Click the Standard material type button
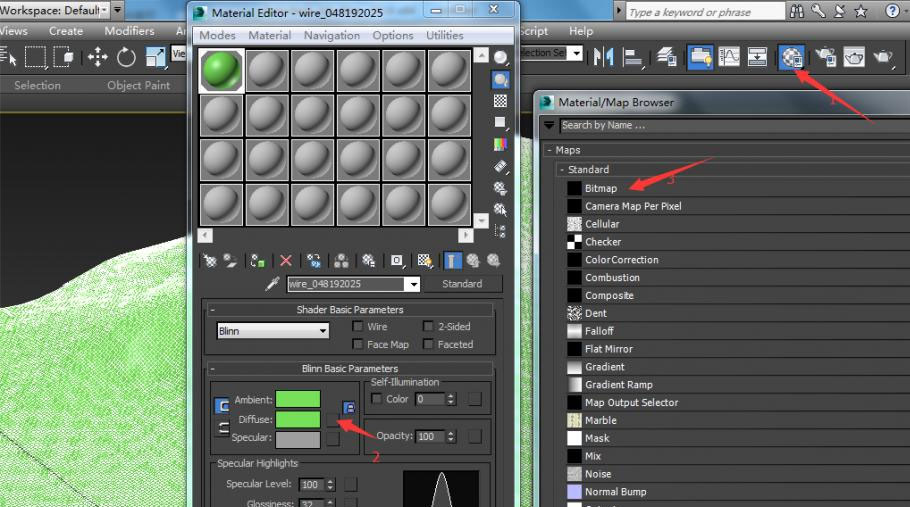Image resolution: width=910 pixels, height=507 pixels. pos(462,284)
